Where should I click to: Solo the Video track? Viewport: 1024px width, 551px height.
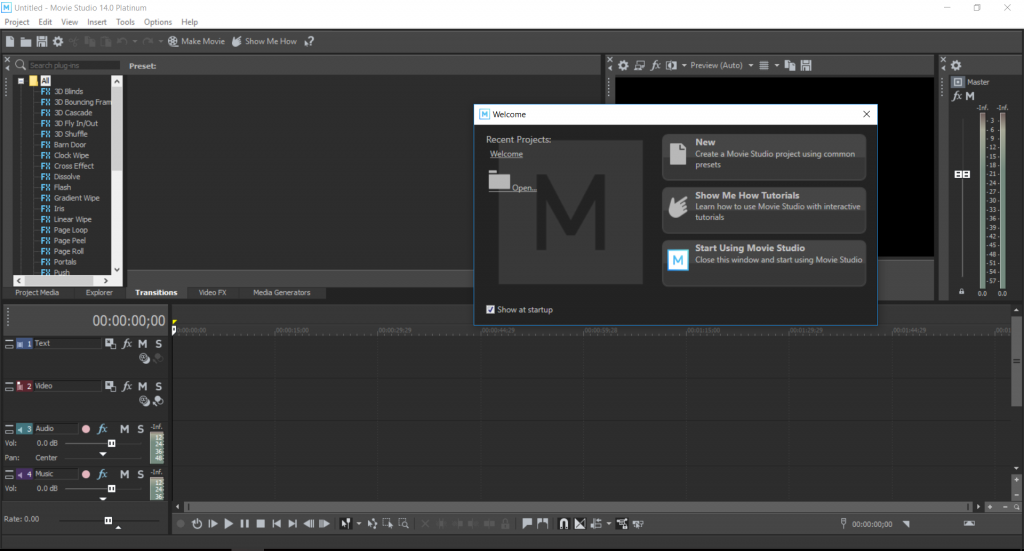(x=159, y=386)
